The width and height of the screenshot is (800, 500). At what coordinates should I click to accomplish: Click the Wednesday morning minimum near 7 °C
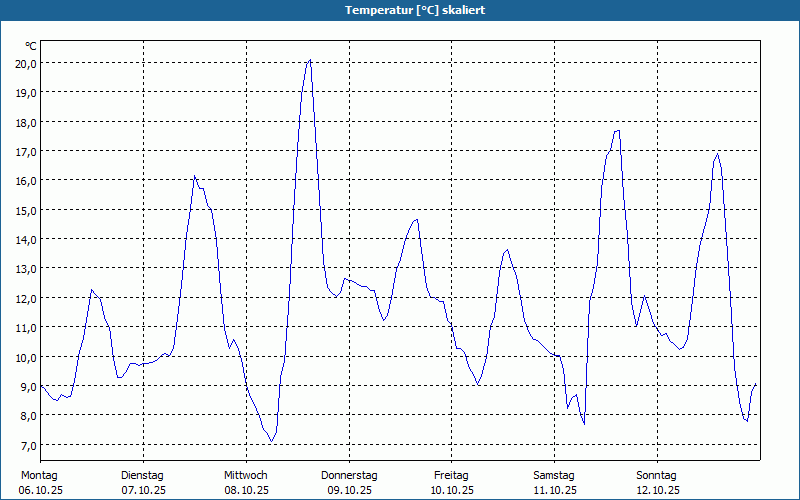point(272,441)
